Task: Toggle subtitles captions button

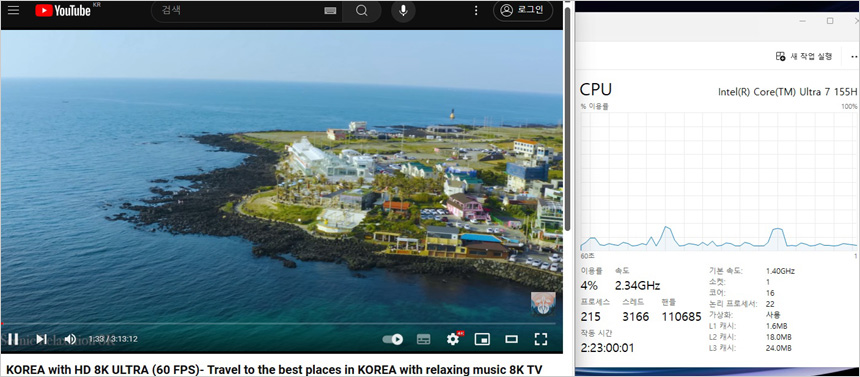Action: tap(423, 340)
